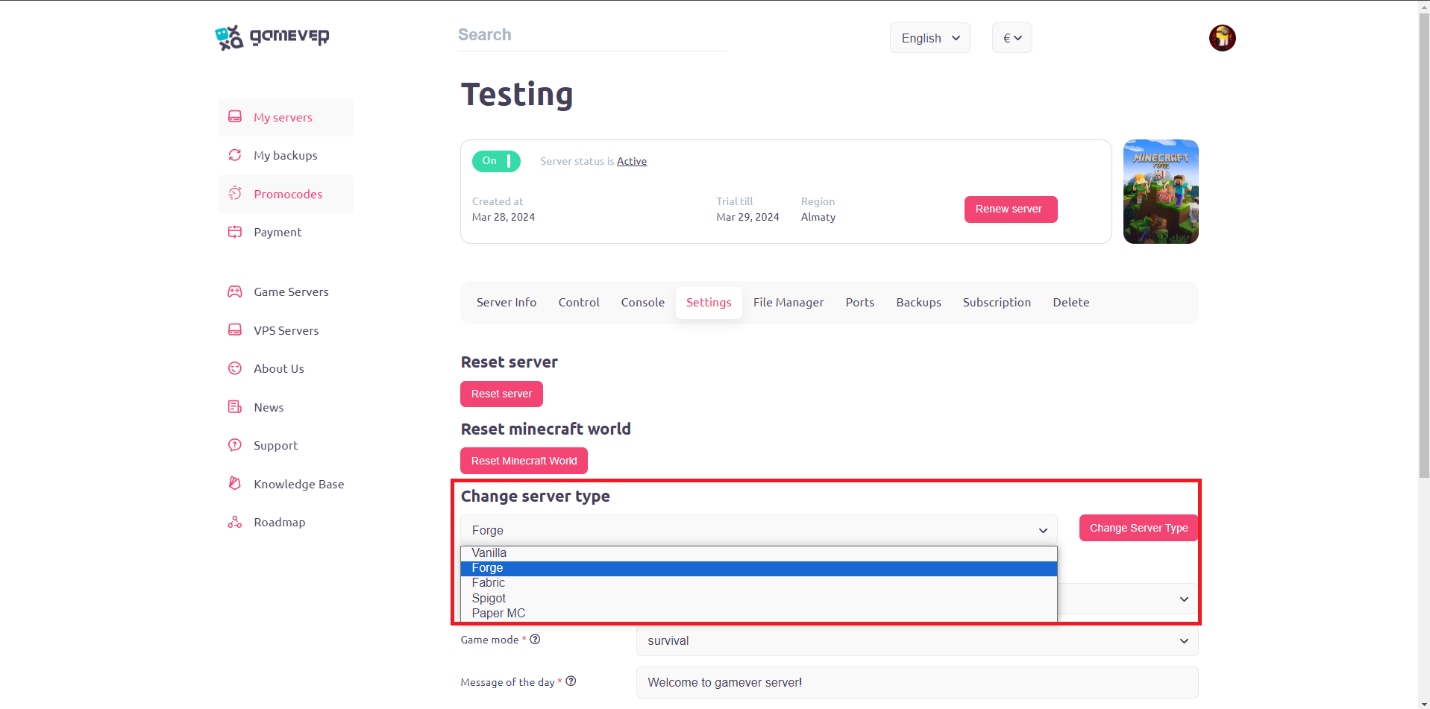1430x709 pixels.
Task: Click the Message of the day field
Action: pos(917,683)
